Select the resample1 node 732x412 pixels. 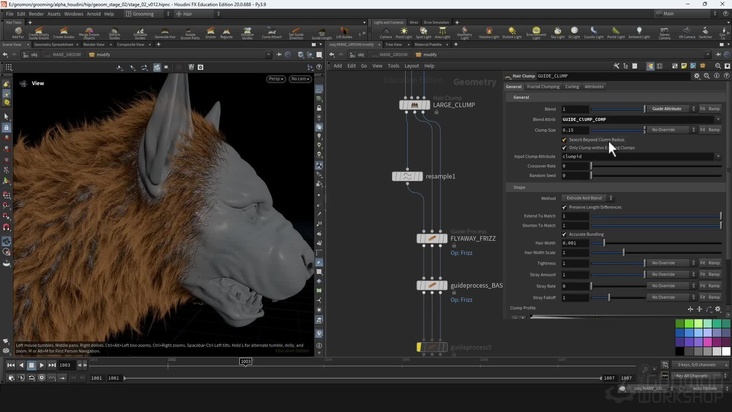tap(407, 176)
